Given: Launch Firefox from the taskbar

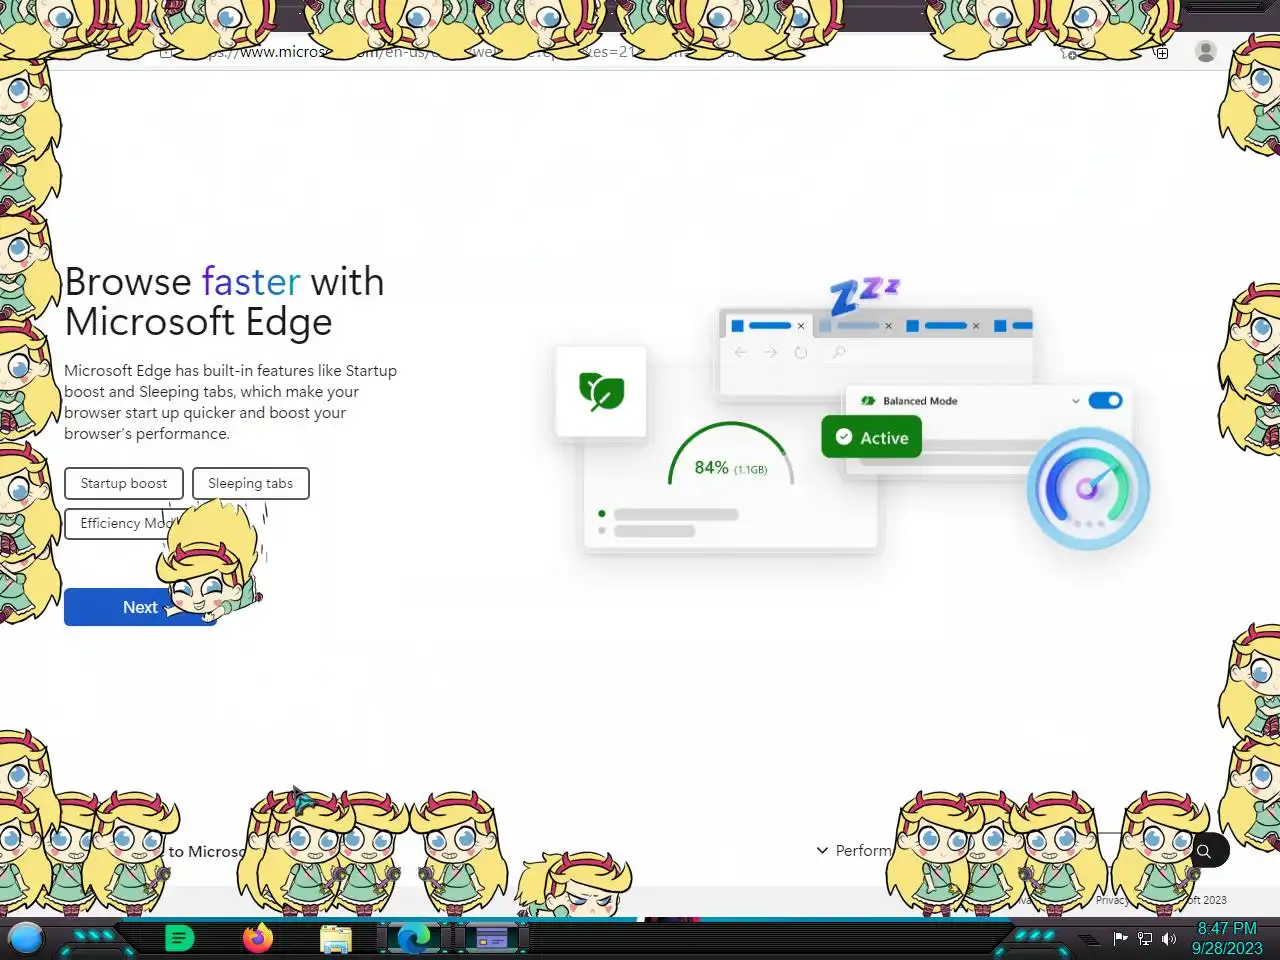Looking at the screenshot, I should click(258, 939).
